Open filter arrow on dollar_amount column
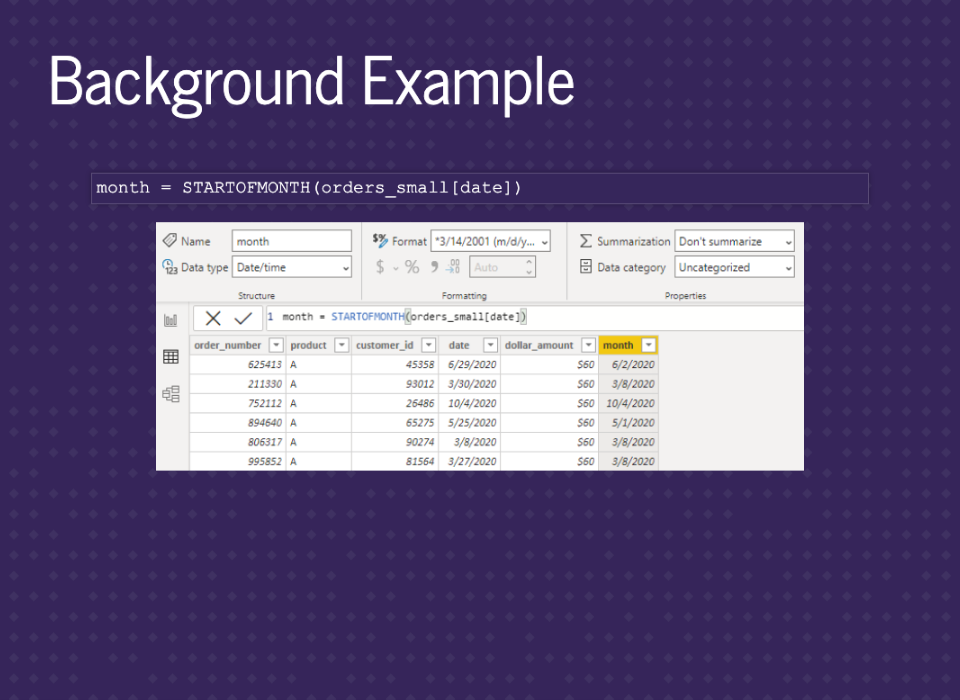 [x=588, y=345]
